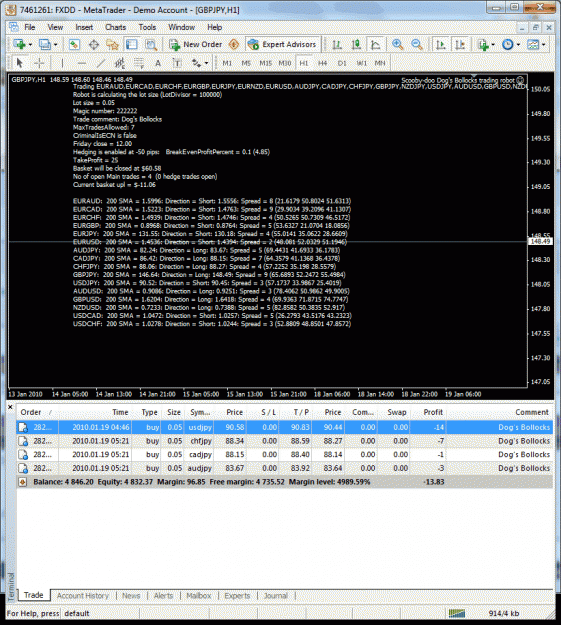561x625 pixels.
Task: Switch to the Journal tab
Action: (276, 596)
